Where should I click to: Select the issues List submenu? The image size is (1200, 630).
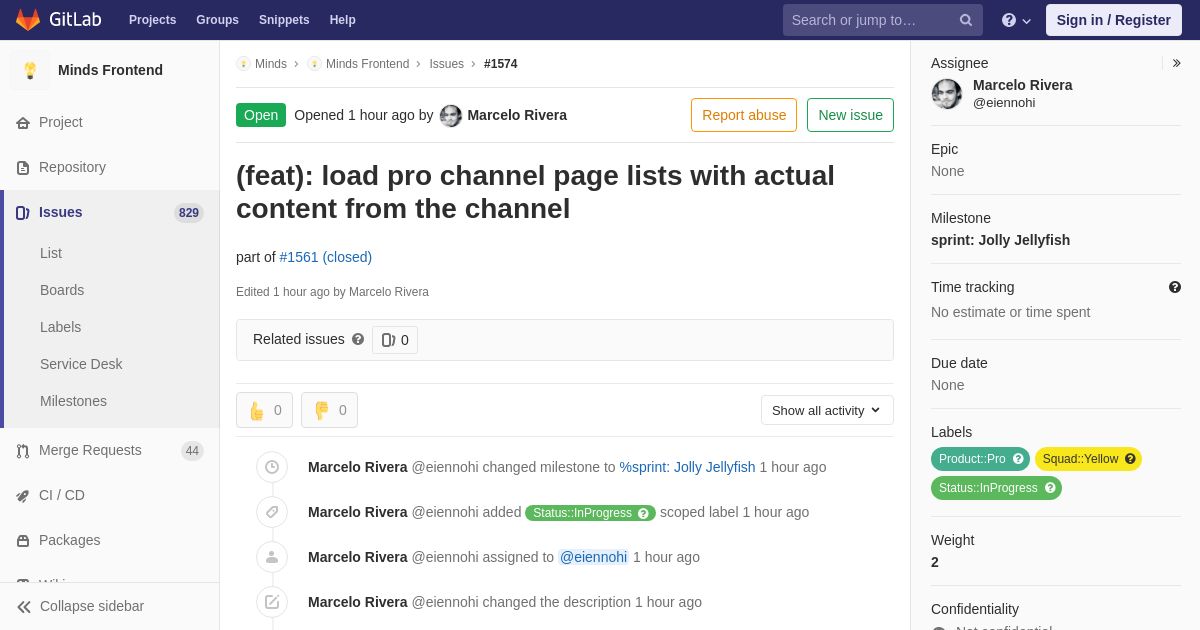pos(51,253)
